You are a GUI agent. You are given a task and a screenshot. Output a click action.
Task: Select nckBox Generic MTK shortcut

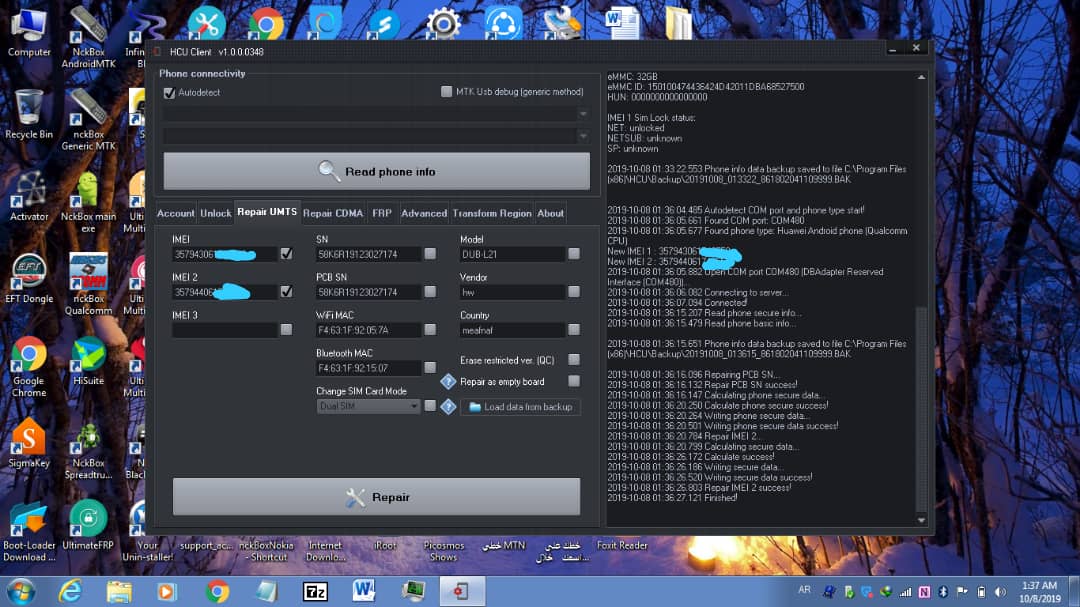tap(88, 120)
